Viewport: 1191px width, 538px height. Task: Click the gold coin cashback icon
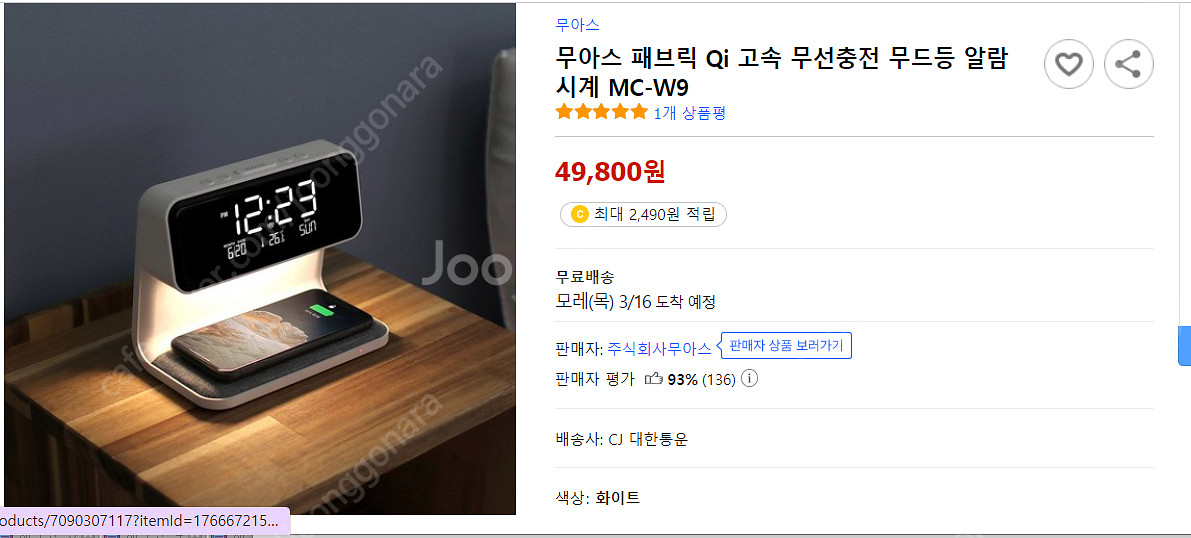580,215
